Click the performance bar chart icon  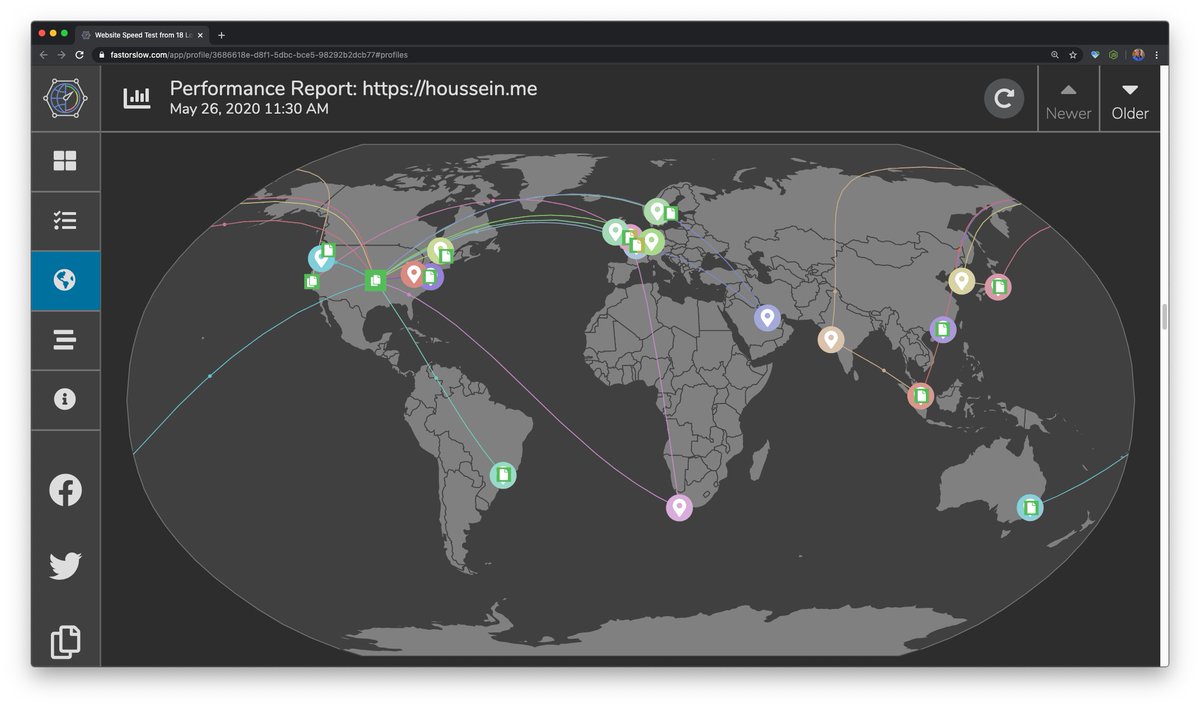click(137, 96)
